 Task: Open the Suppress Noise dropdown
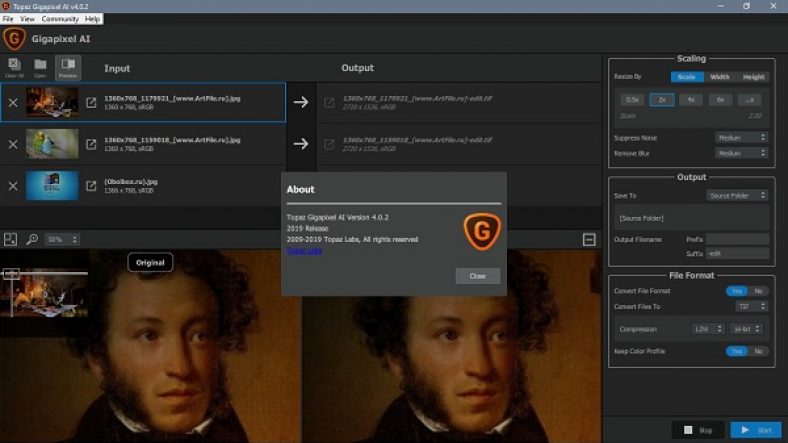click(741, 138)
